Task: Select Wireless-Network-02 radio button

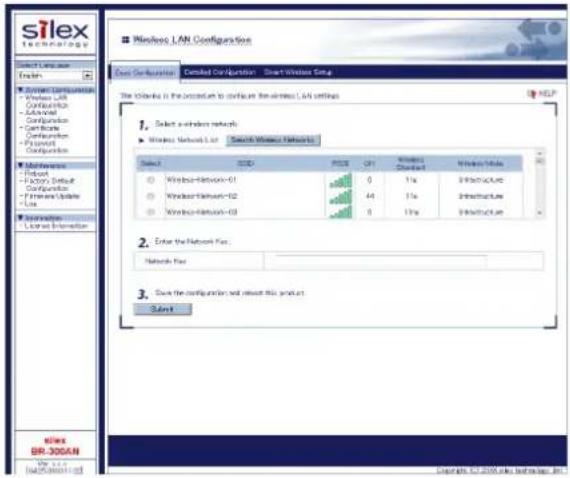Action: 150,196
